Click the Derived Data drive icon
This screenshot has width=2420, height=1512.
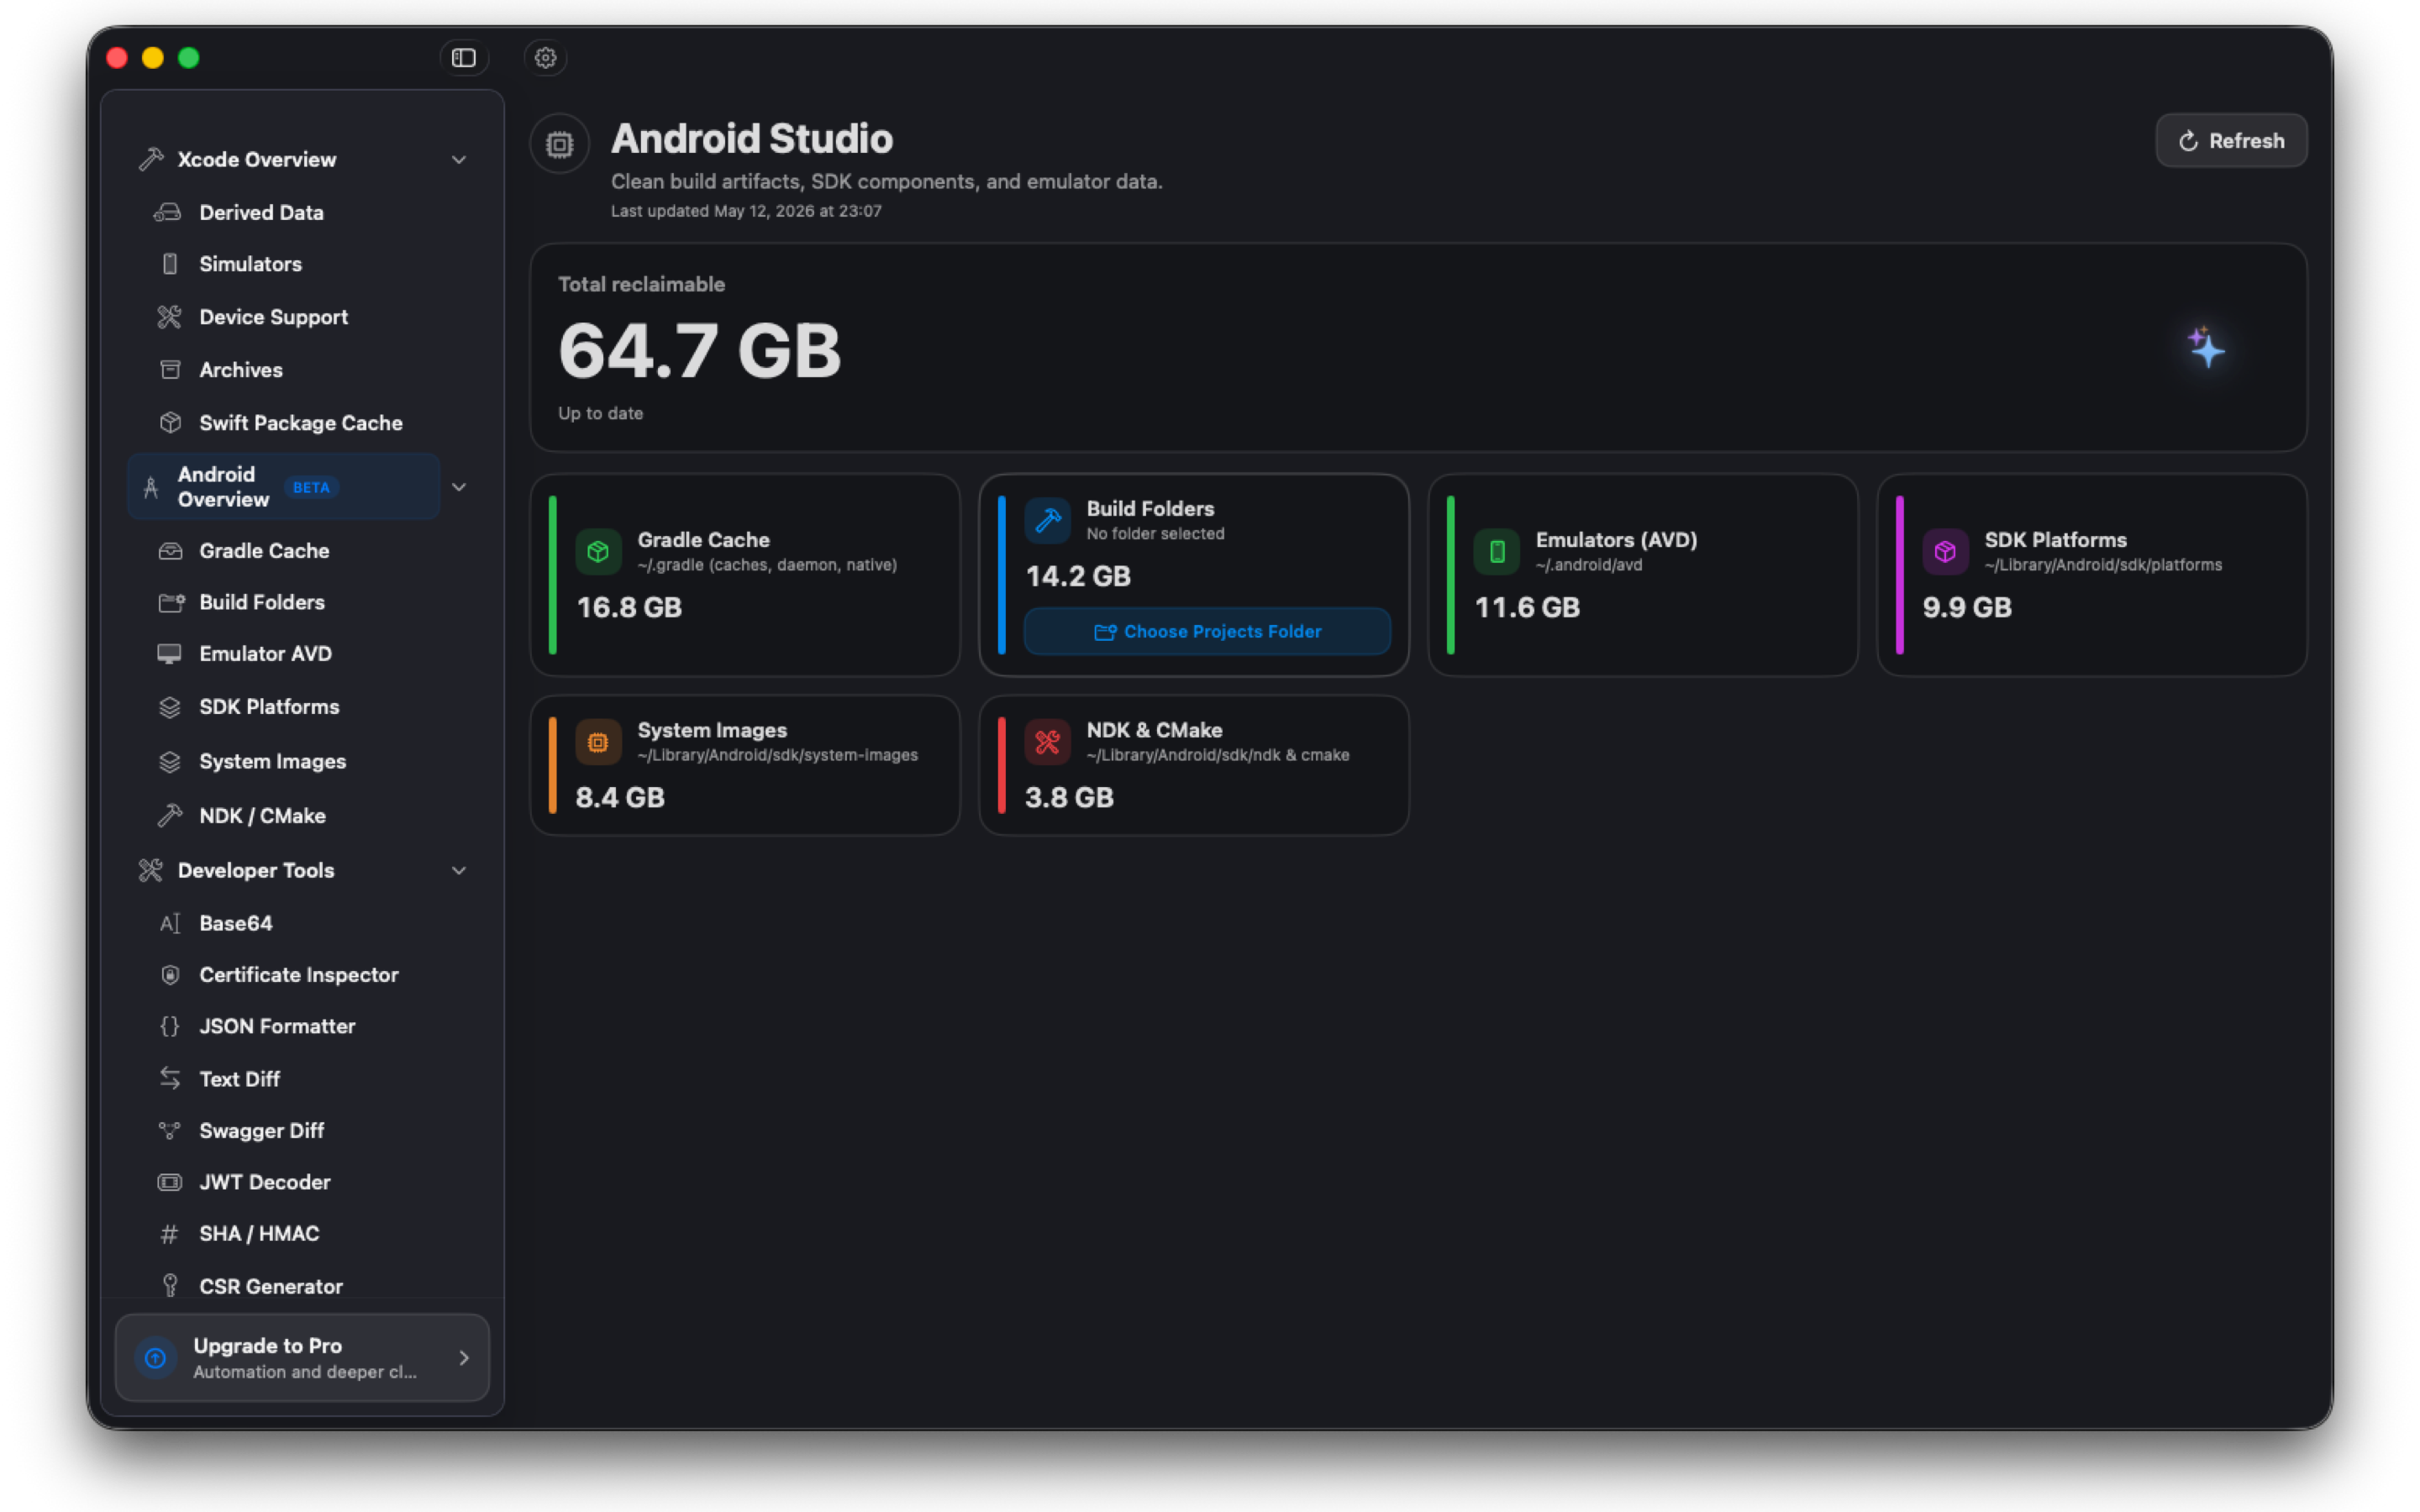tap(168, 212)
